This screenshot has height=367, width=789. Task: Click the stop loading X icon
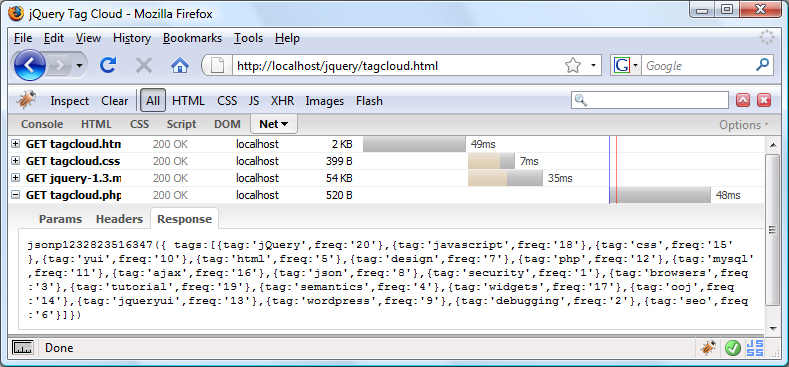[144, 65]
